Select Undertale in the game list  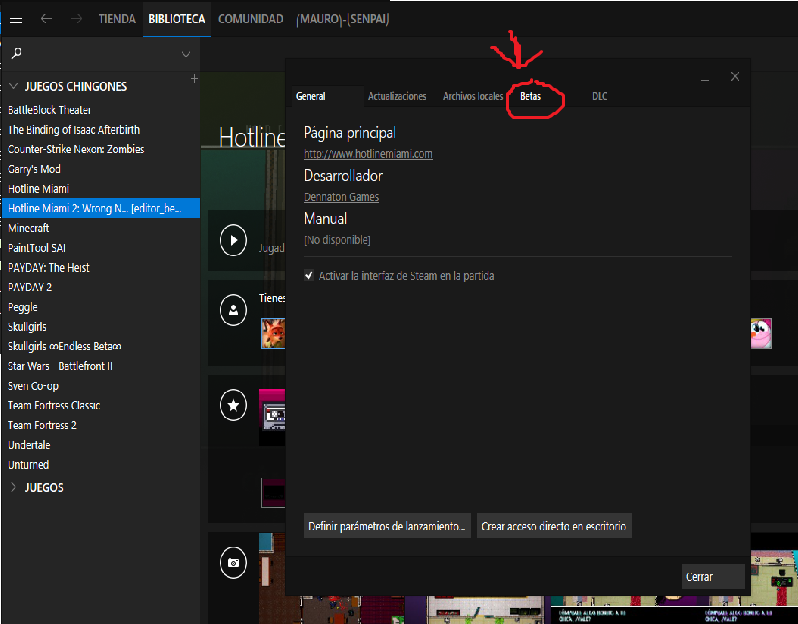[x=101, y=445]
